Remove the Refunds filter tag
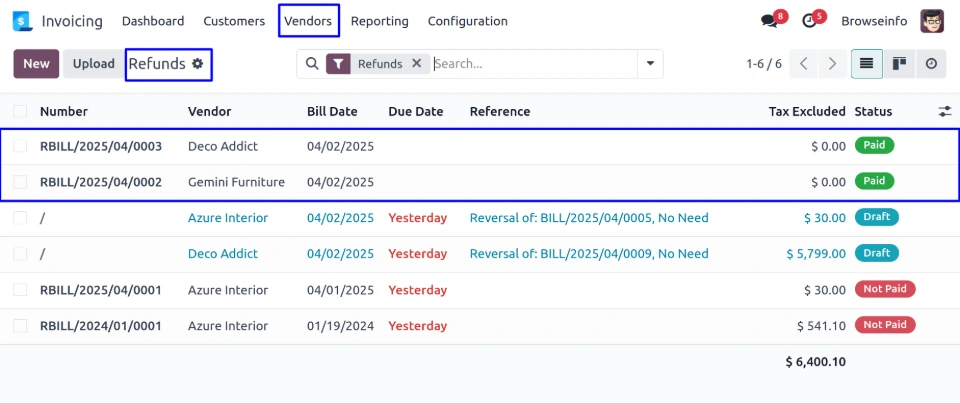The width and height of the screenshot is (960, 403). [417, 64]
